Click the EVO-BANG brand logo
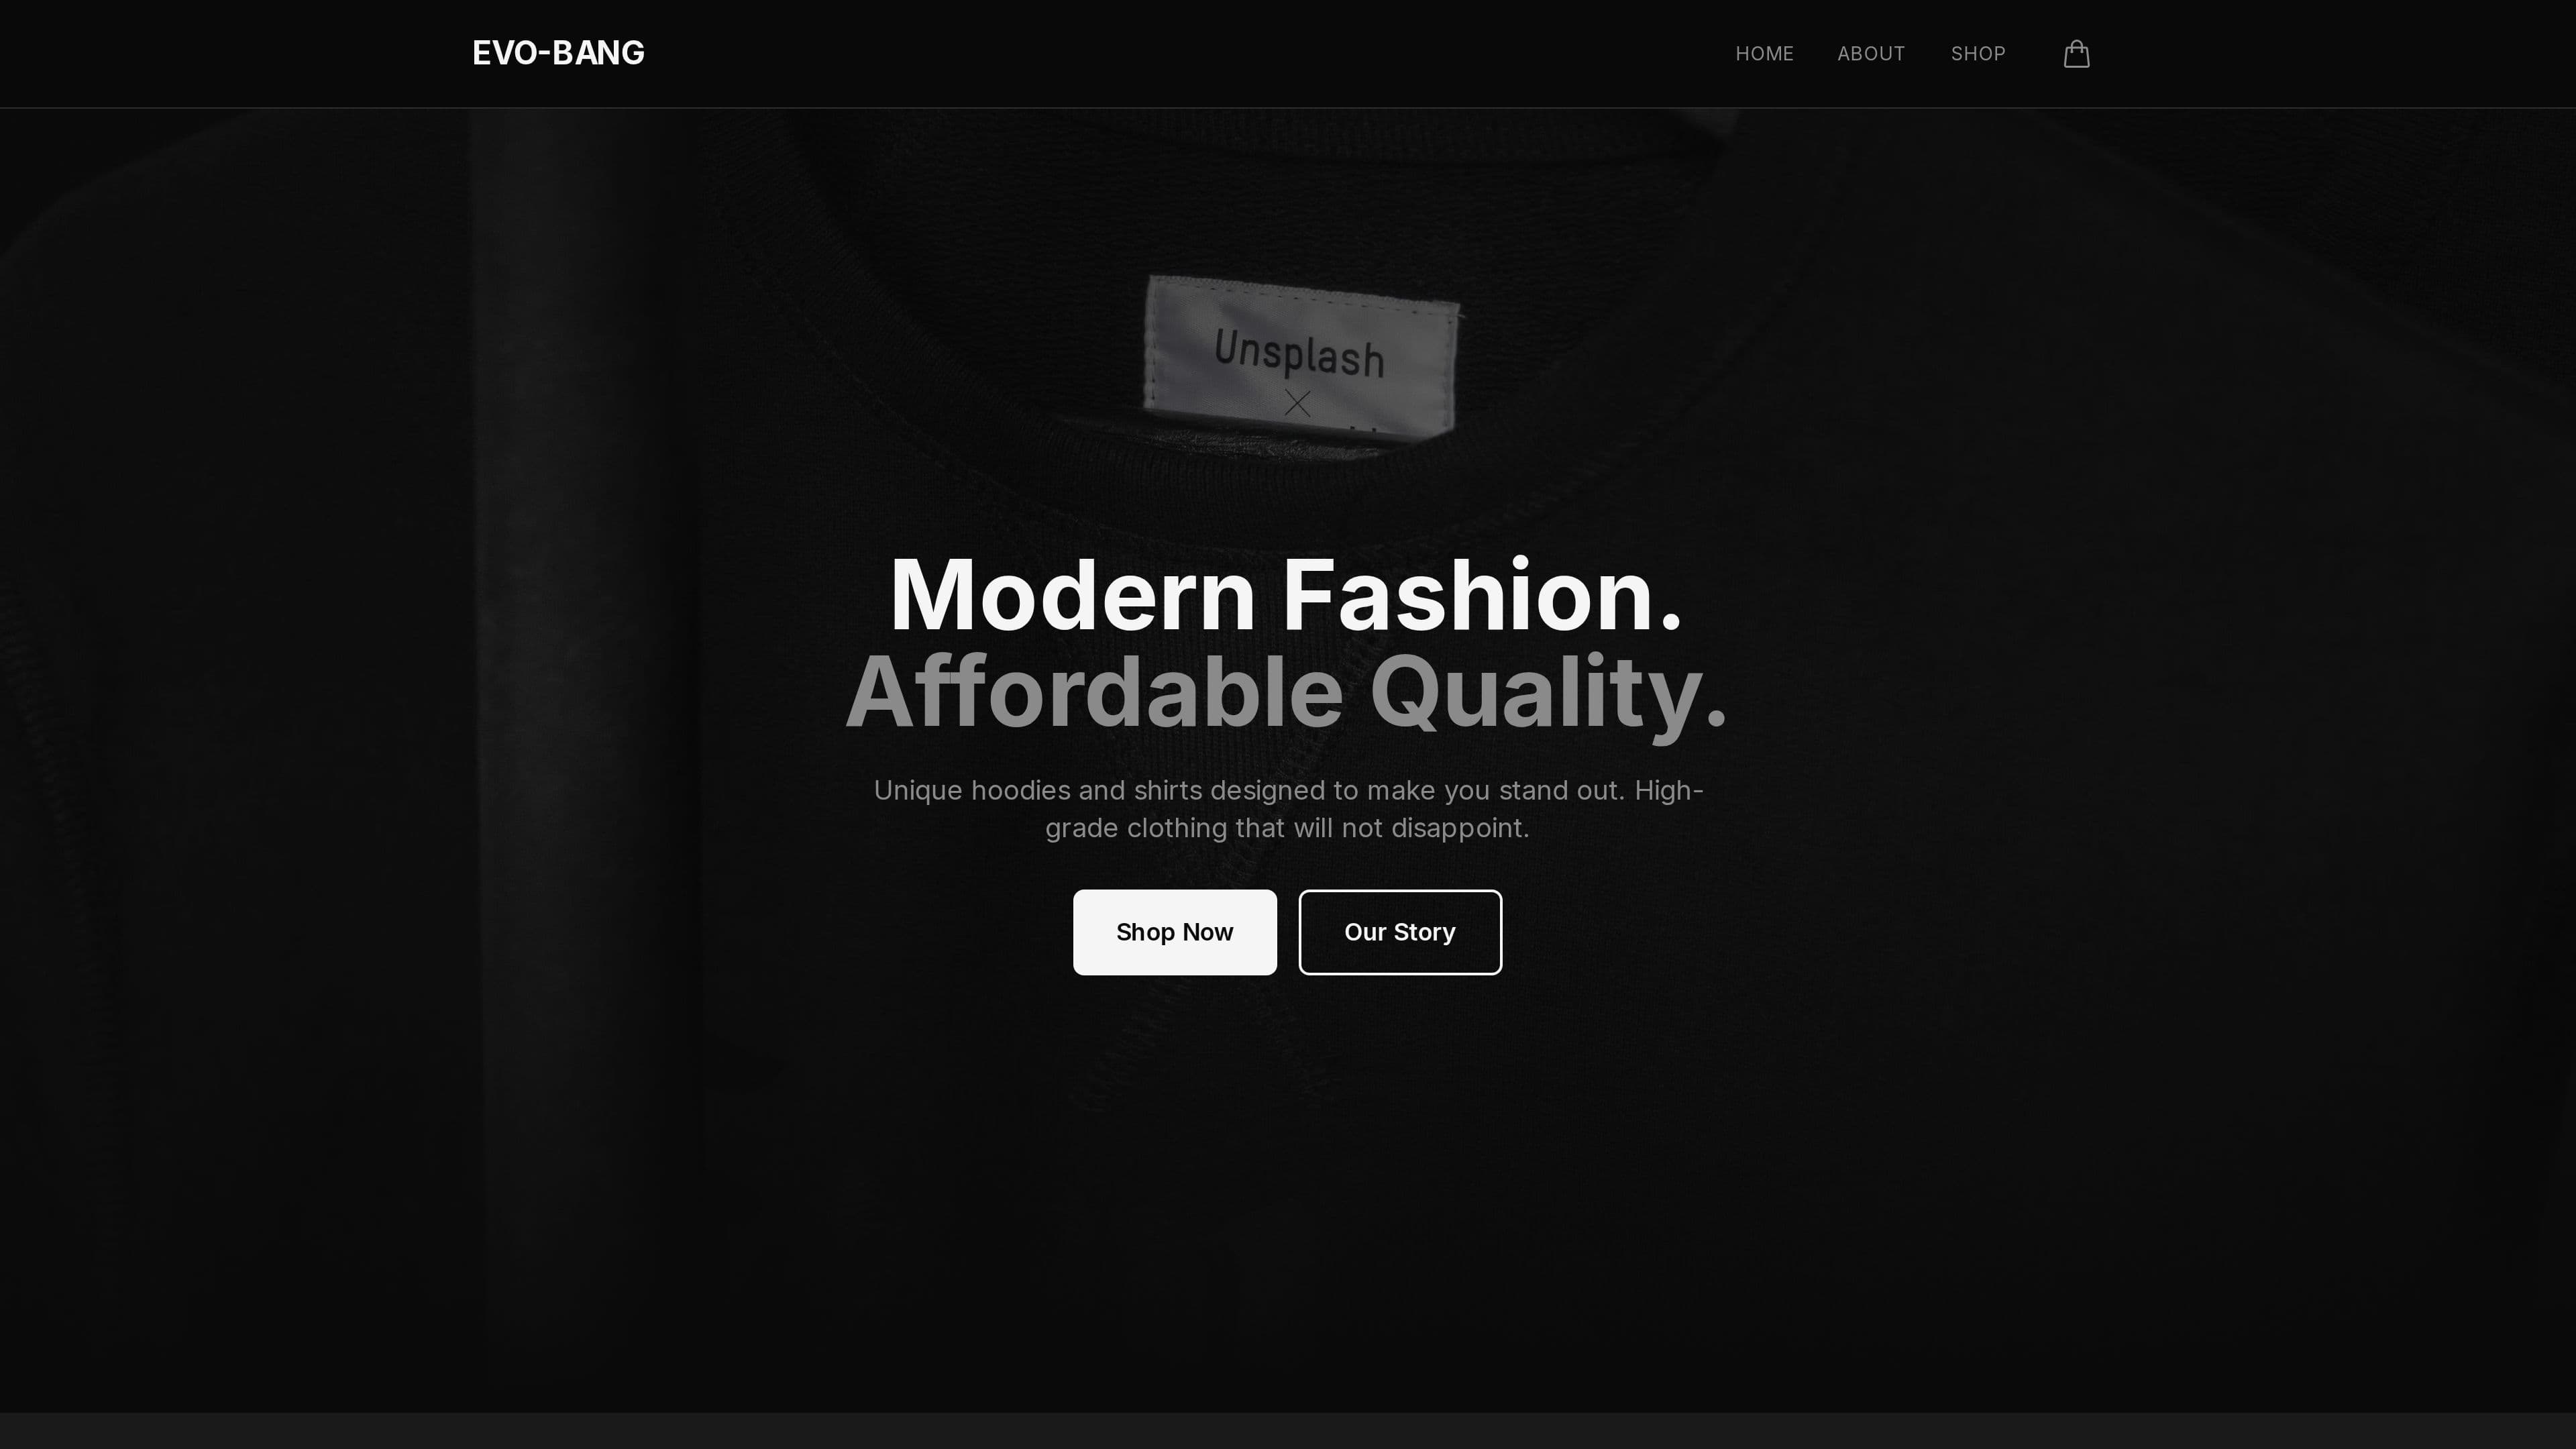 tap(558, 53)
